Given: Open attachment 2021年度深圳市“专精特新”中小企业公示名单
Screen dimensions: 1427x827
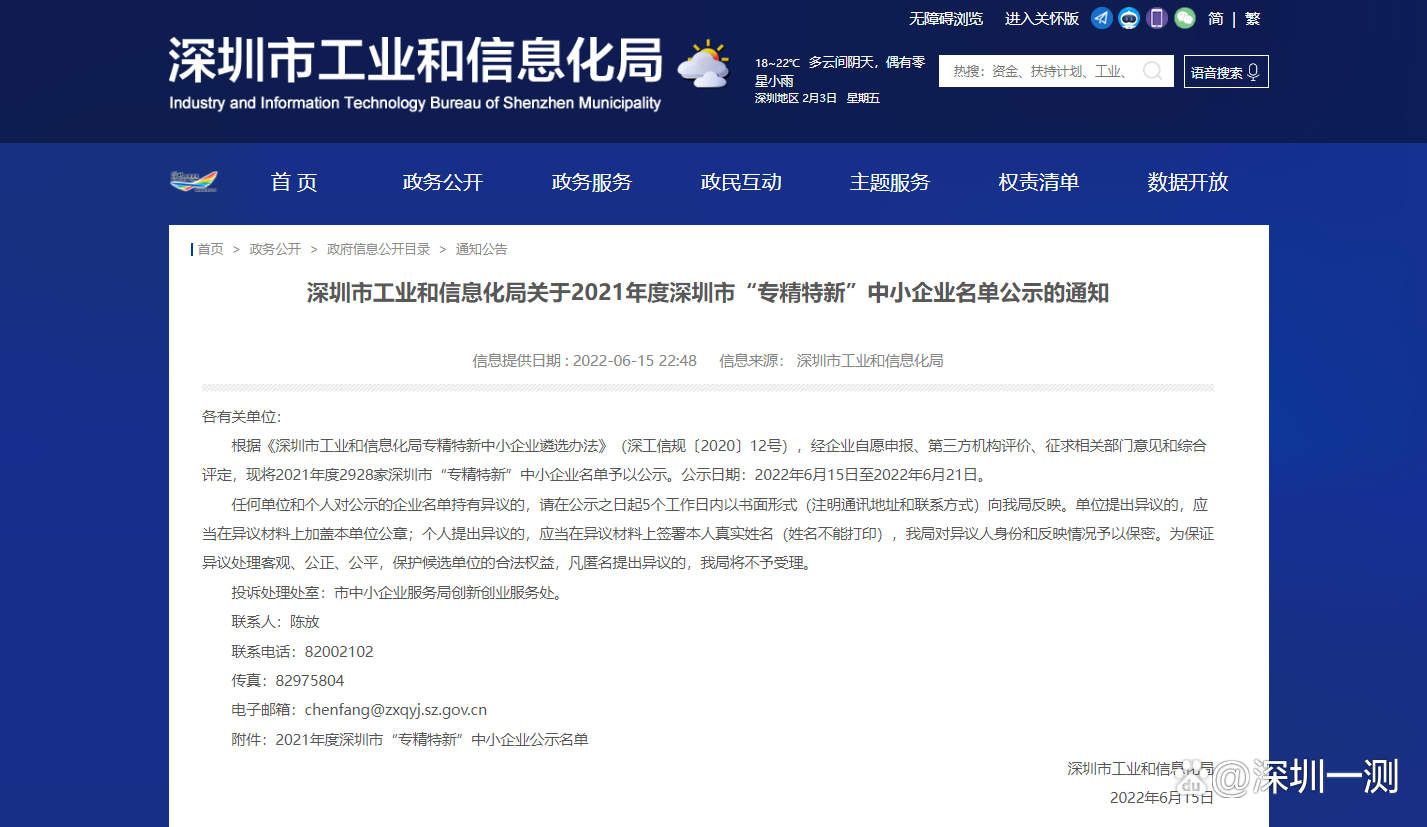Looking at the screenshot, I should [432, 740].
